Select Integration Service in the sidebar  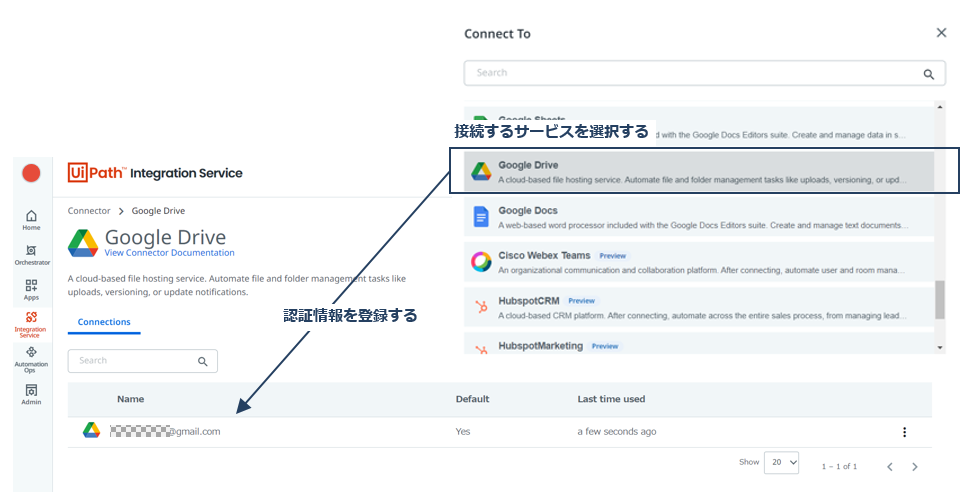point(31,324)
